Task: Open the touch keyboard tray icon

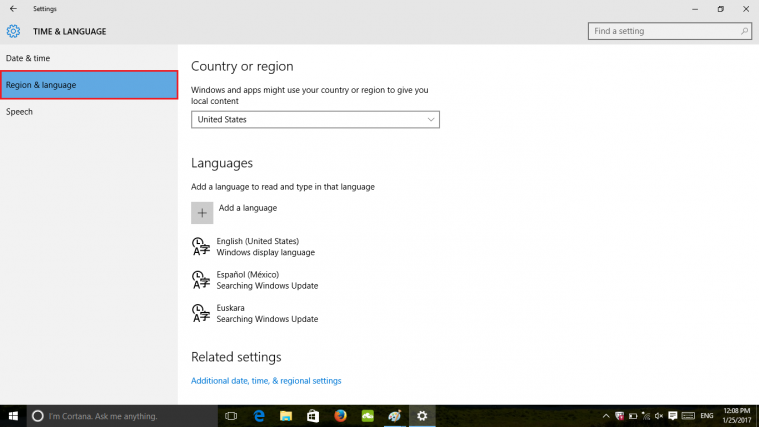Action: [x=688, y=416]
